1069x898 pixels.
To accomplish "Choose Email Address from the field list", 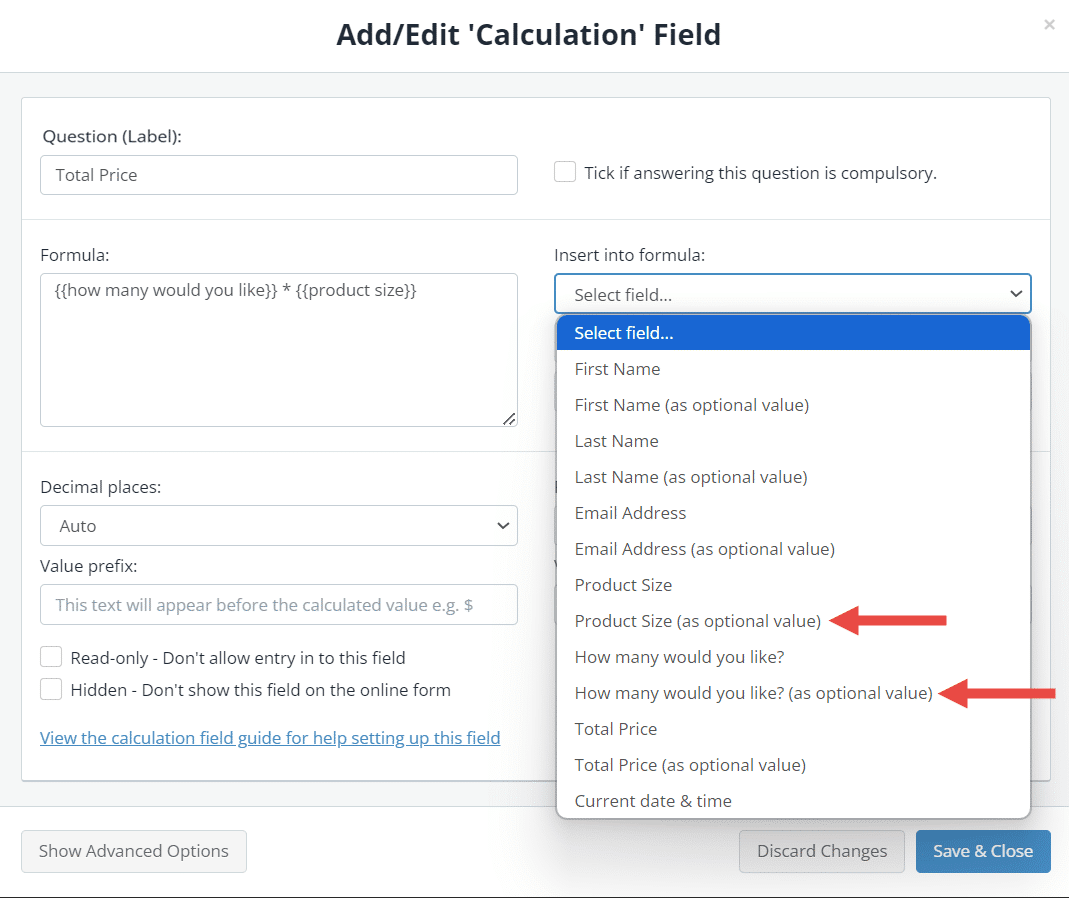I will click(630, 512).
